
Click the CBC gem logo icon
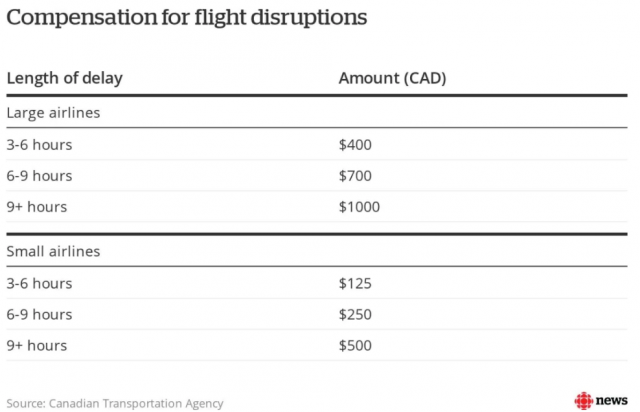click(582, 400)
